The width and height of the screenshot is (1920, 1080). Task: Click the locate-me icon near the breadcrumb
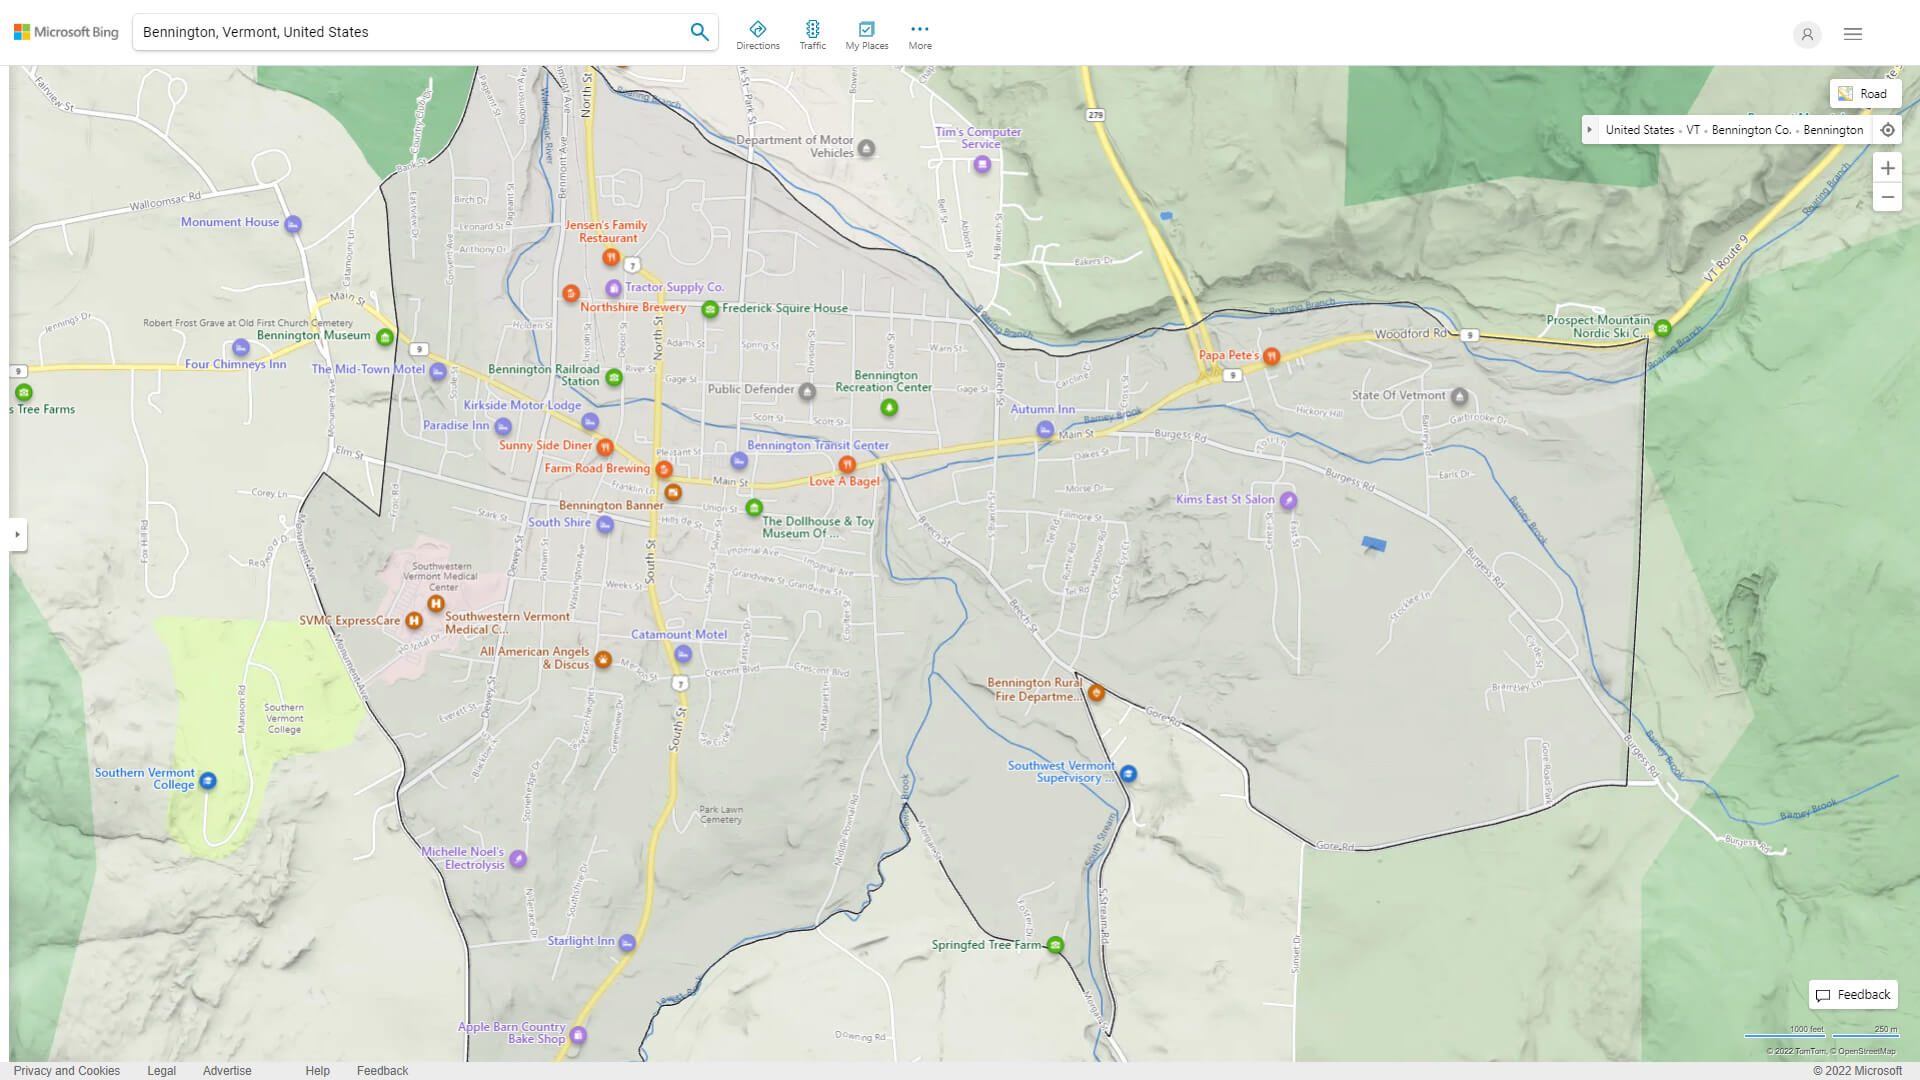coord(1888,129)
